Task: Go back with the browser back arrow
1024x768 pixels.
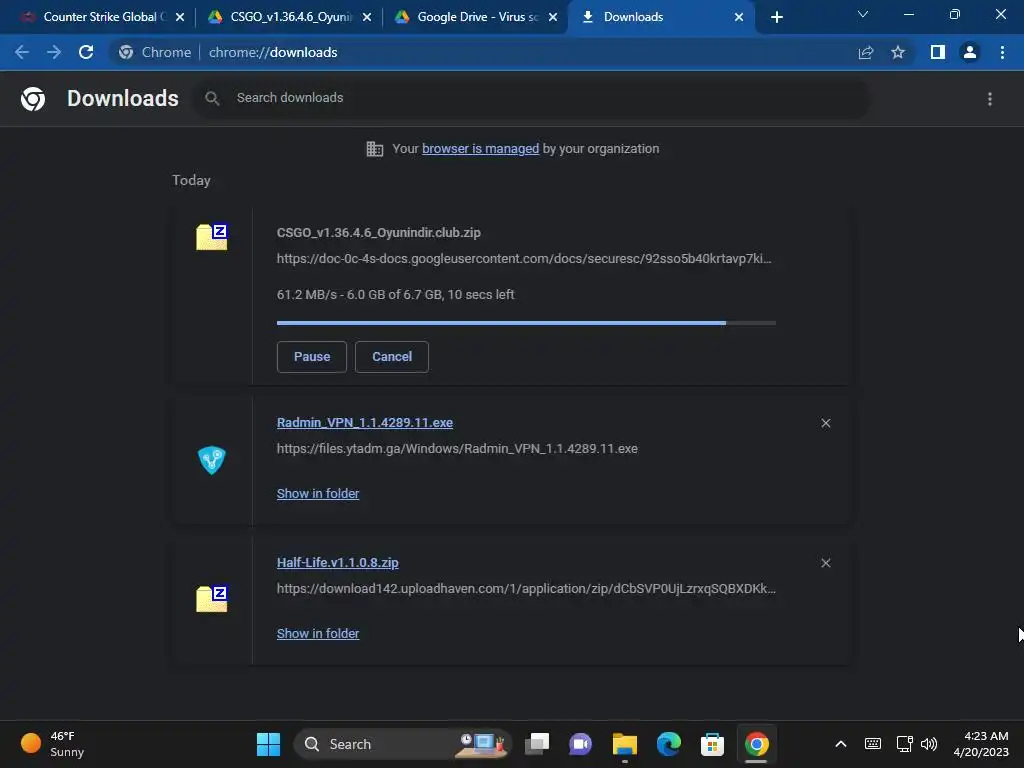Action: 22,52
